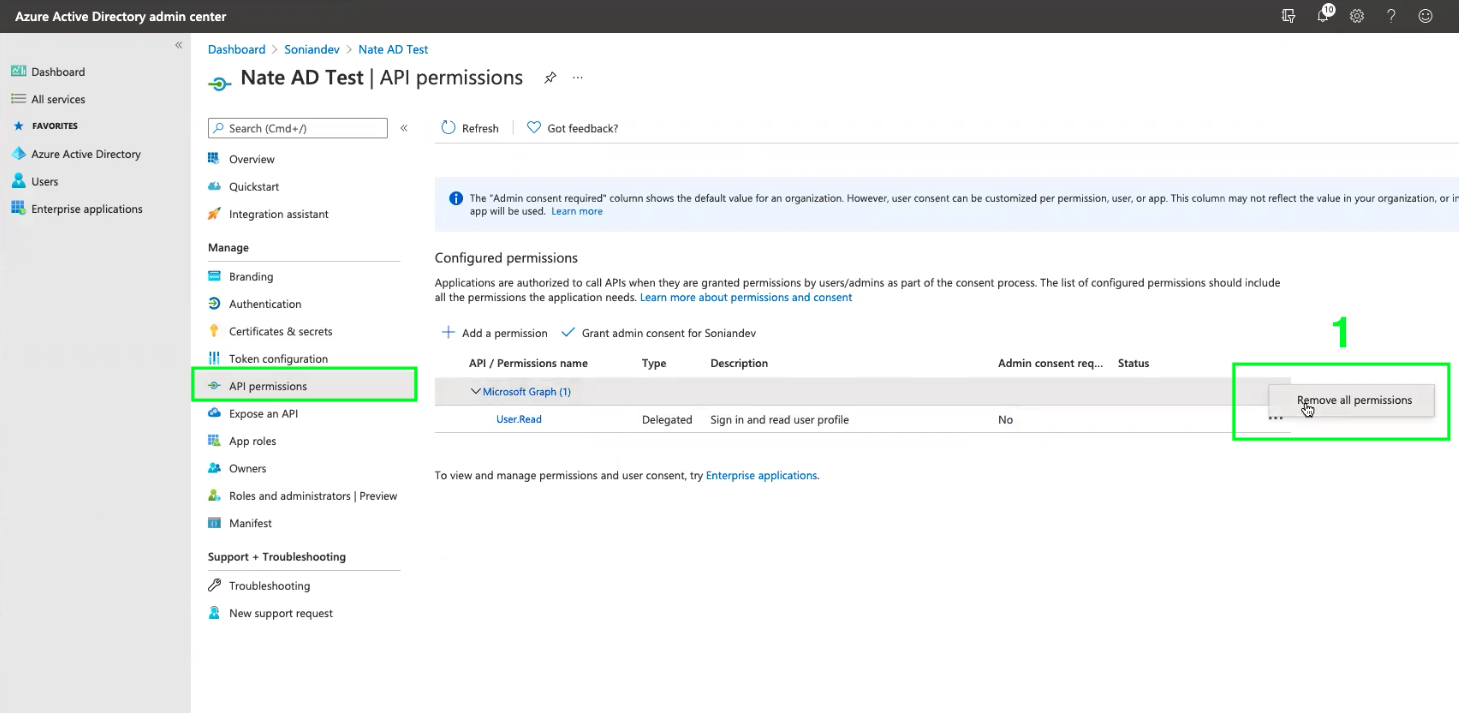1459x713 pixels.
Task: Click Learn more in info banner
Action: point(577,211)
